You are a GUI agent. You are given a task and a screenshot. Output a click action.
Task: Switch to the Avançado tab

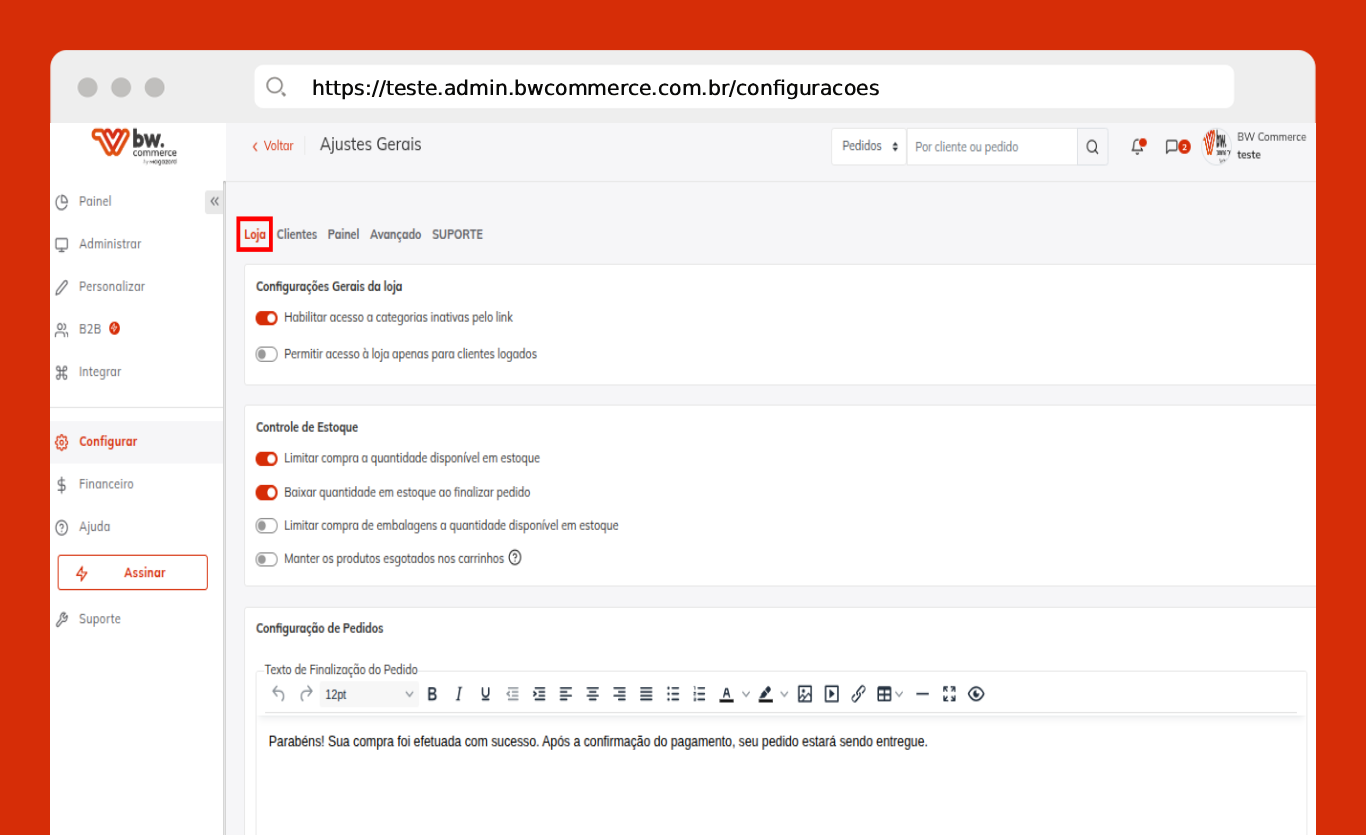pyautogui.click(x=395, y=234)
